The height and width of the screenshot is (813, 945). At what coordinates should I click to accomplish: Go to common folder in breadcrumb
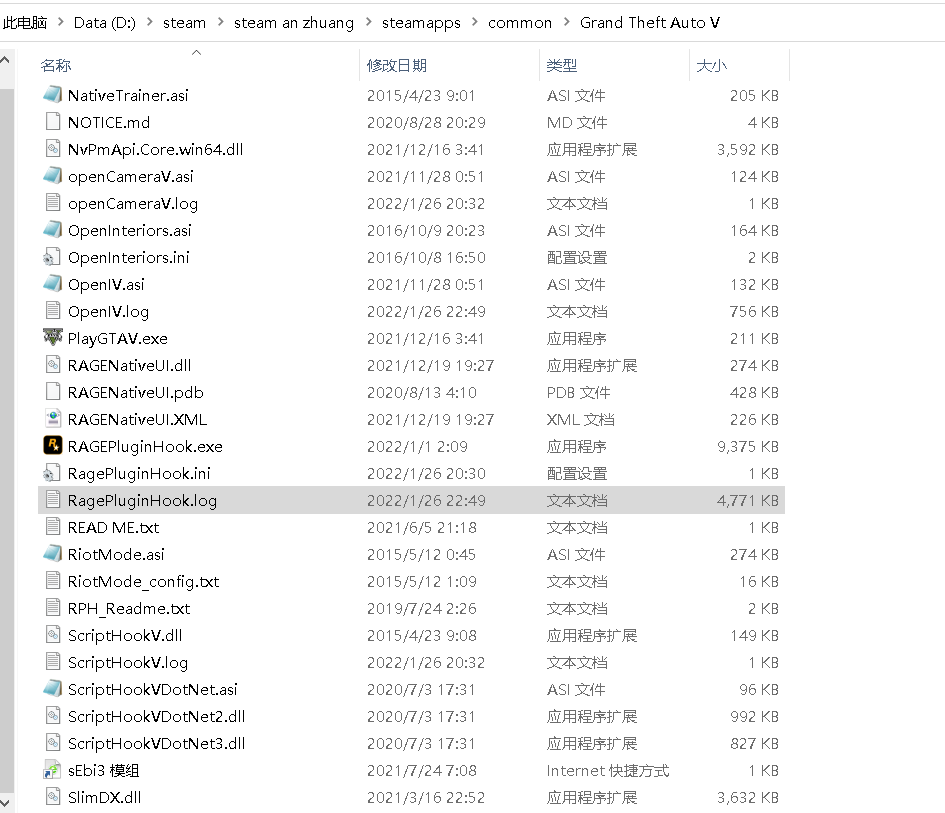[520, 23]
